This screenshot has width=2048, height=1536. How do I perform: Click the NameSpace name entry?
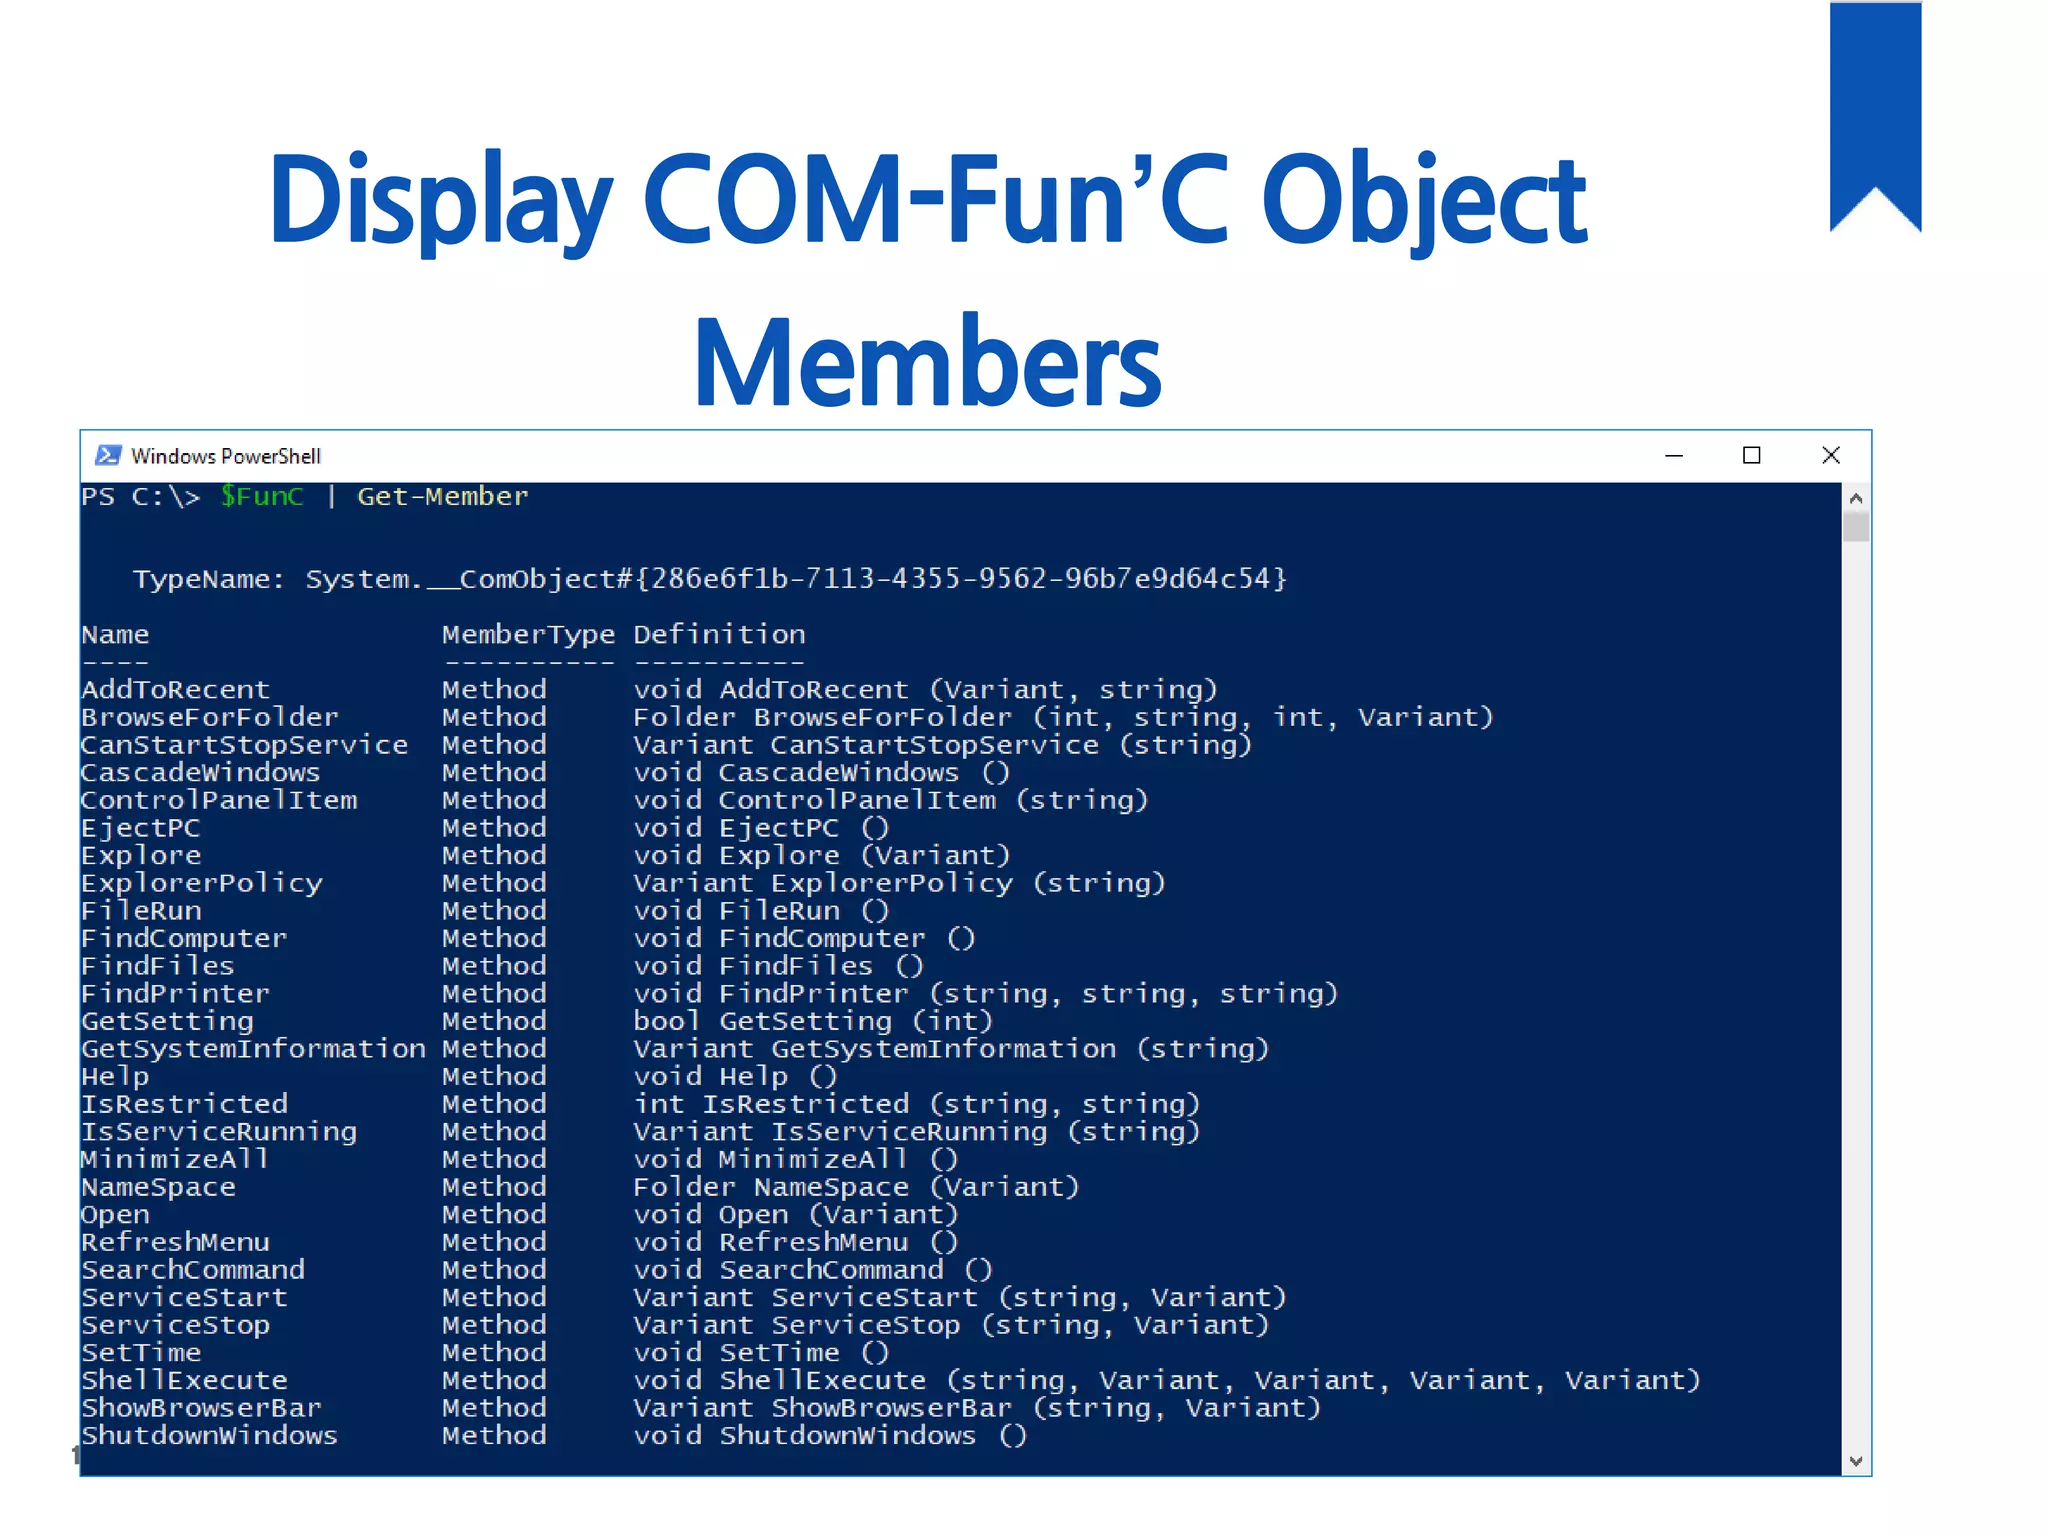[158, 1187]
